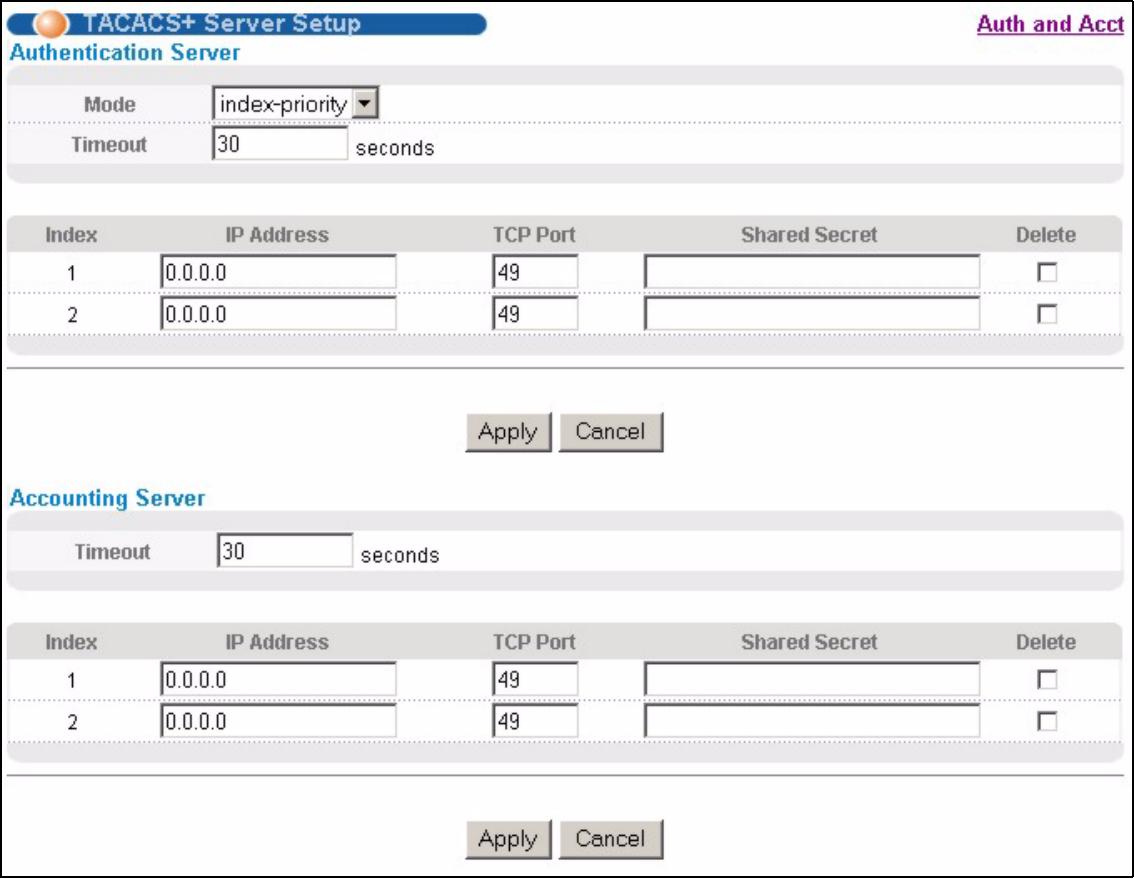Click Apply button under Accounting Server

coord(508,840)
